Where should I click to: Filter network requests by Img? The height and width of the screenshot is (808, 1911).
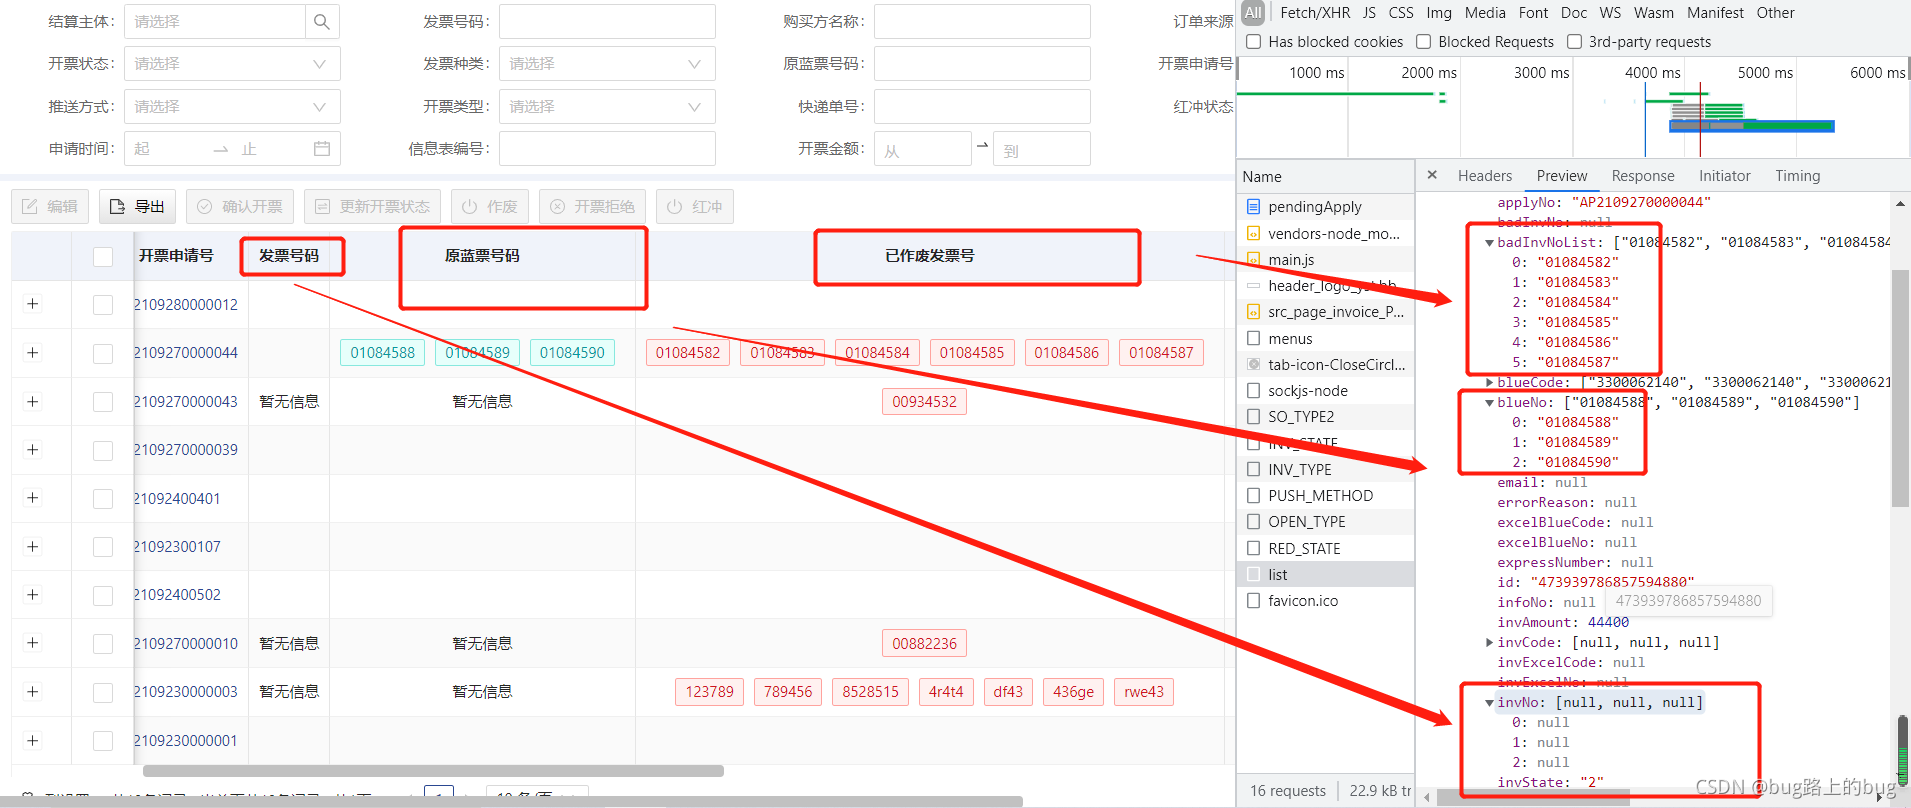[1439, 13]
